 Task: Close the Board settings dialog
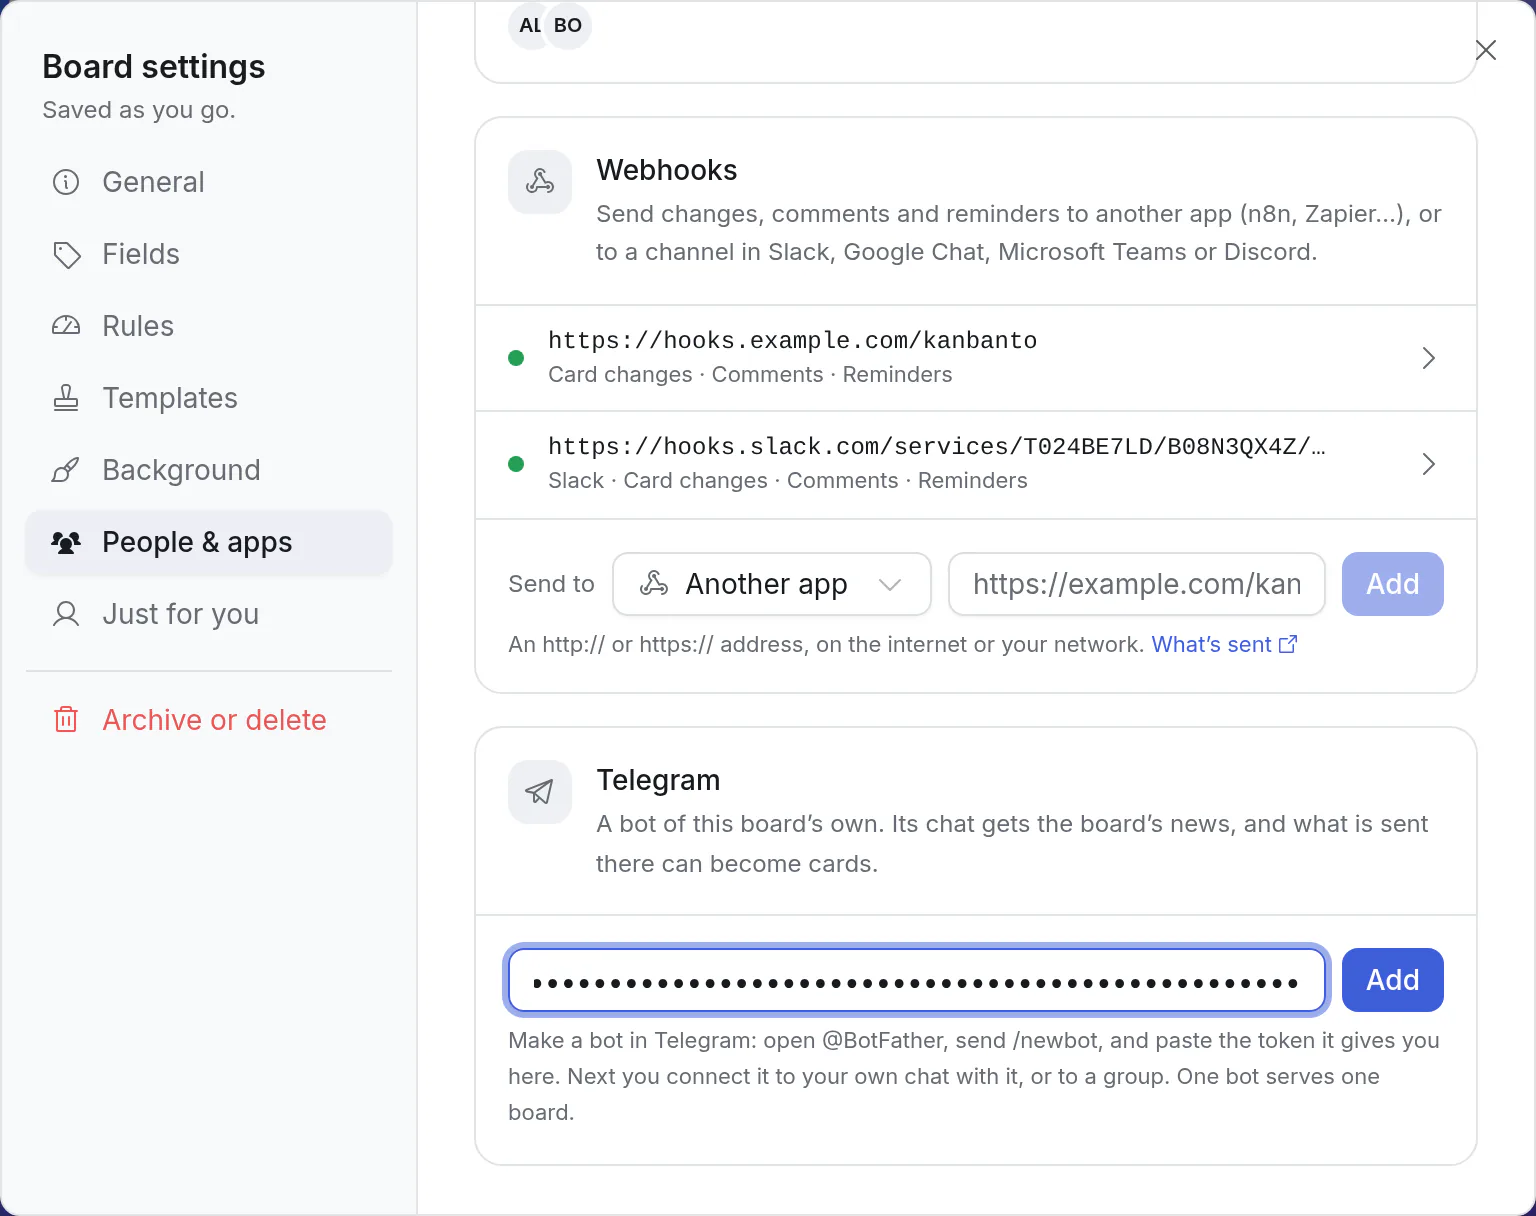coord(1486,50)
